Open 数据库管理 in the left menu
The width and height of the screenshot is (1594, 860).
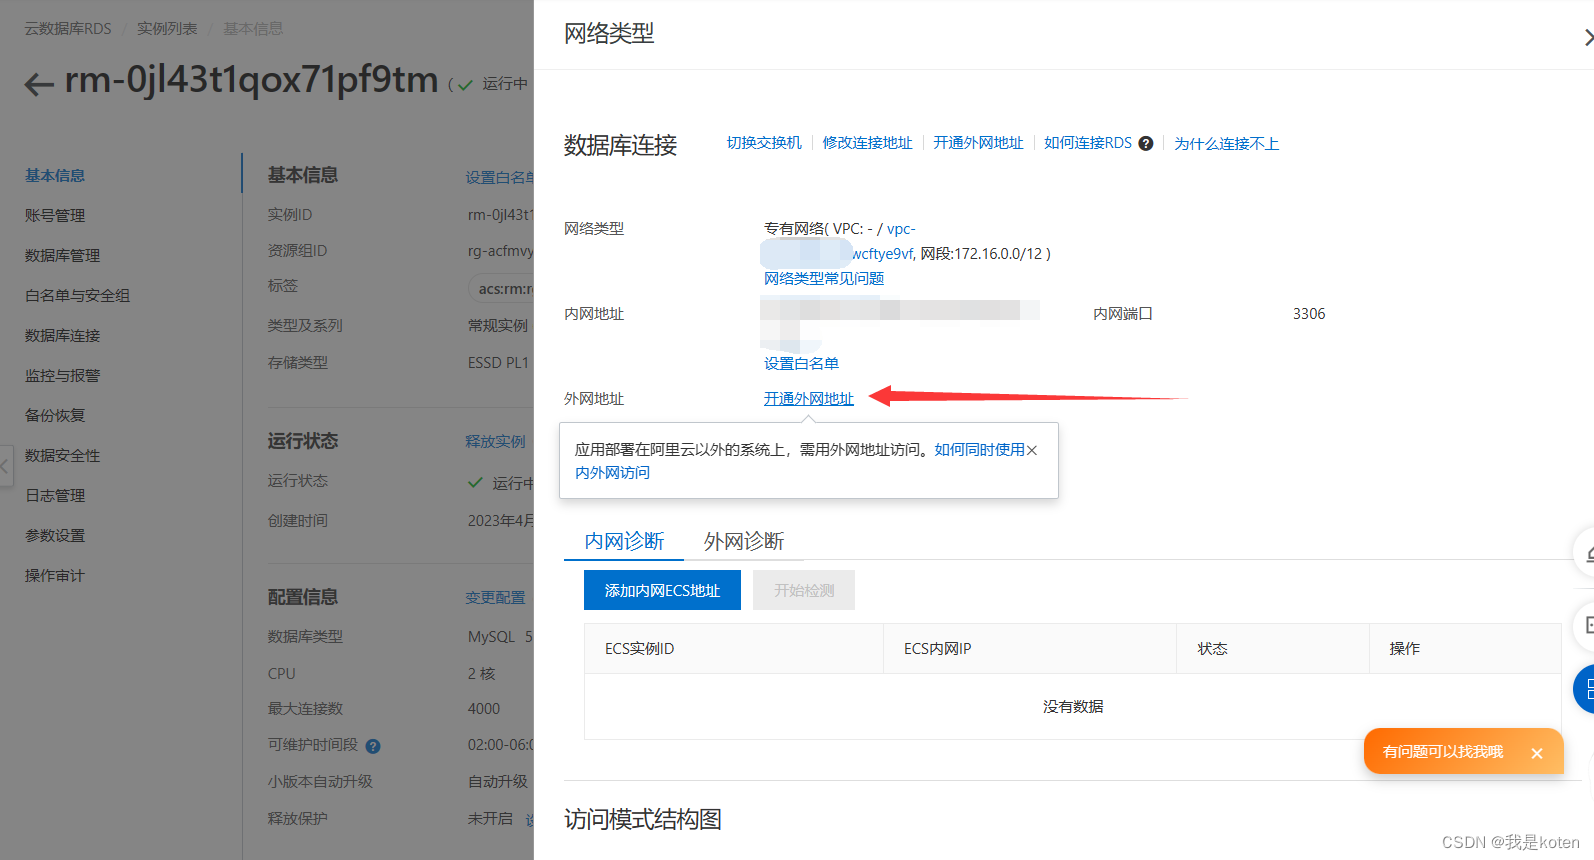pos(62,255)
